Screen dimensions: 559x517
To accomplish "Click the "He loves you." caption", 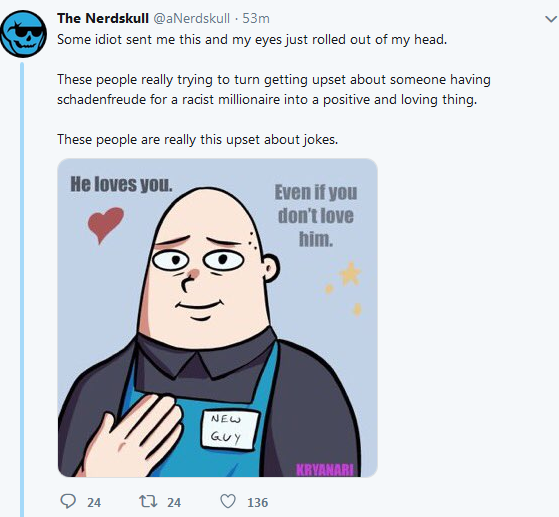I will (x=121, y=184).
